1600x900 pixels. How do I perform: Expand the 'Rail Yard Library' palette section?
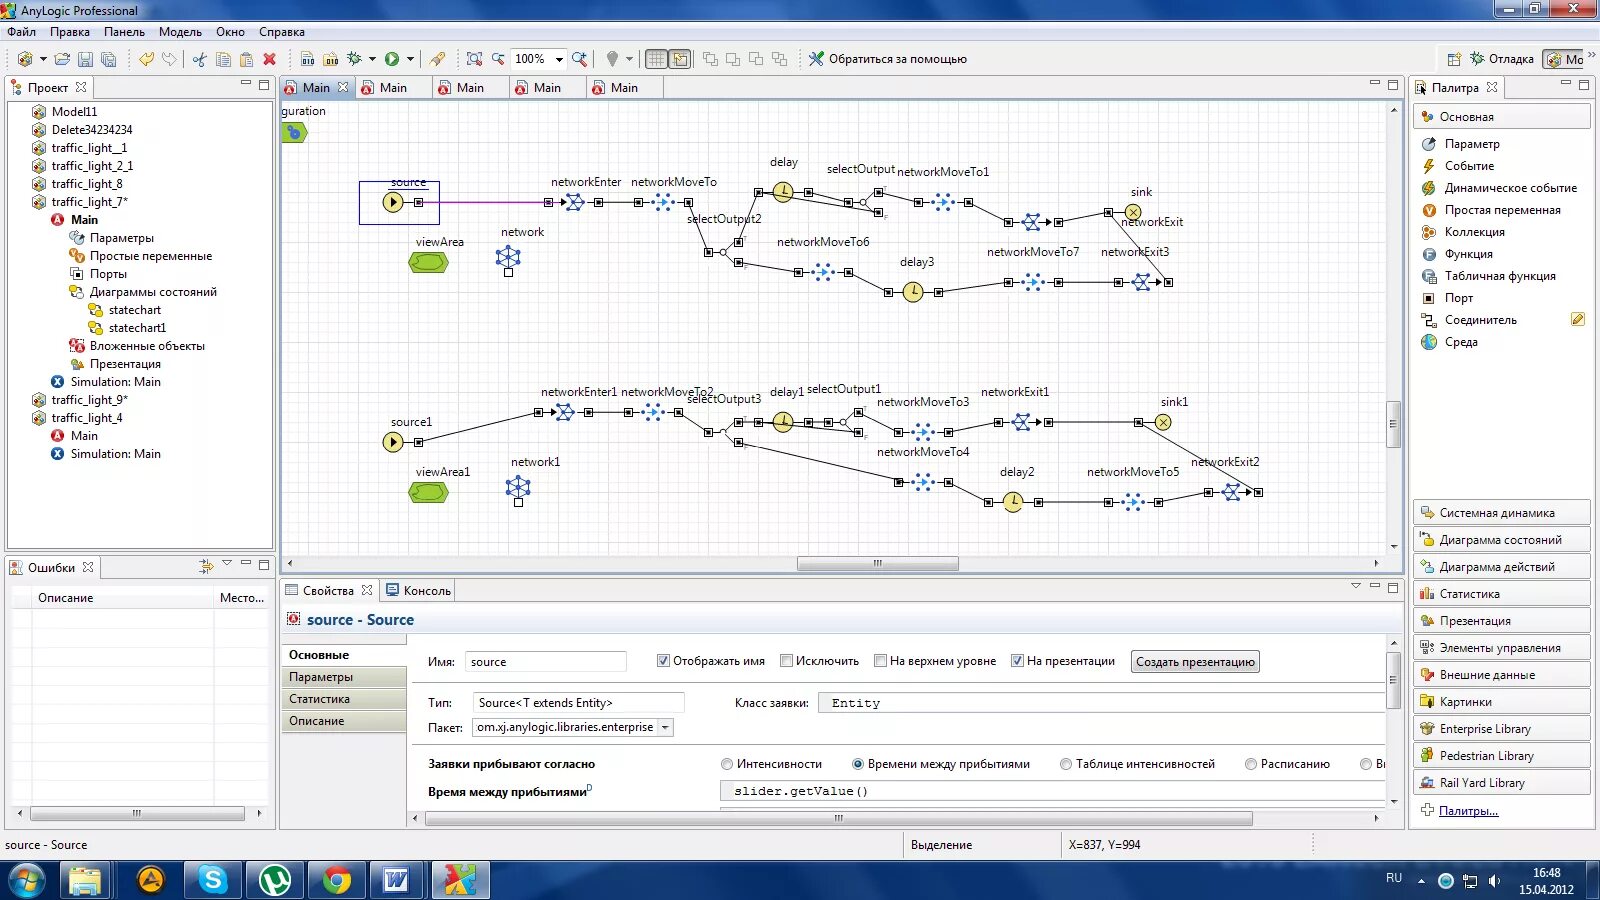coord(1501,783)
